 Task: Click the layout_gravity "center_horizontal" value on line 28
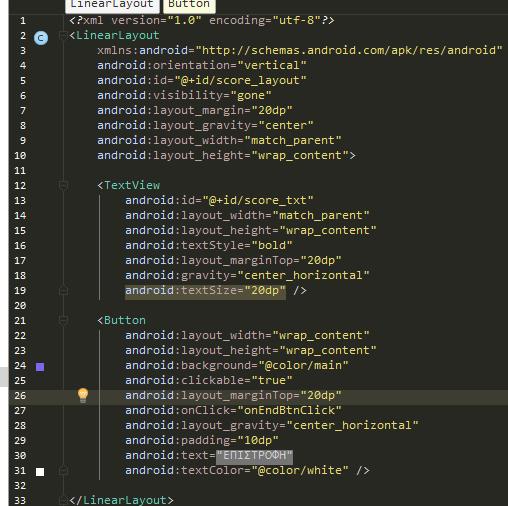(352, 425)
